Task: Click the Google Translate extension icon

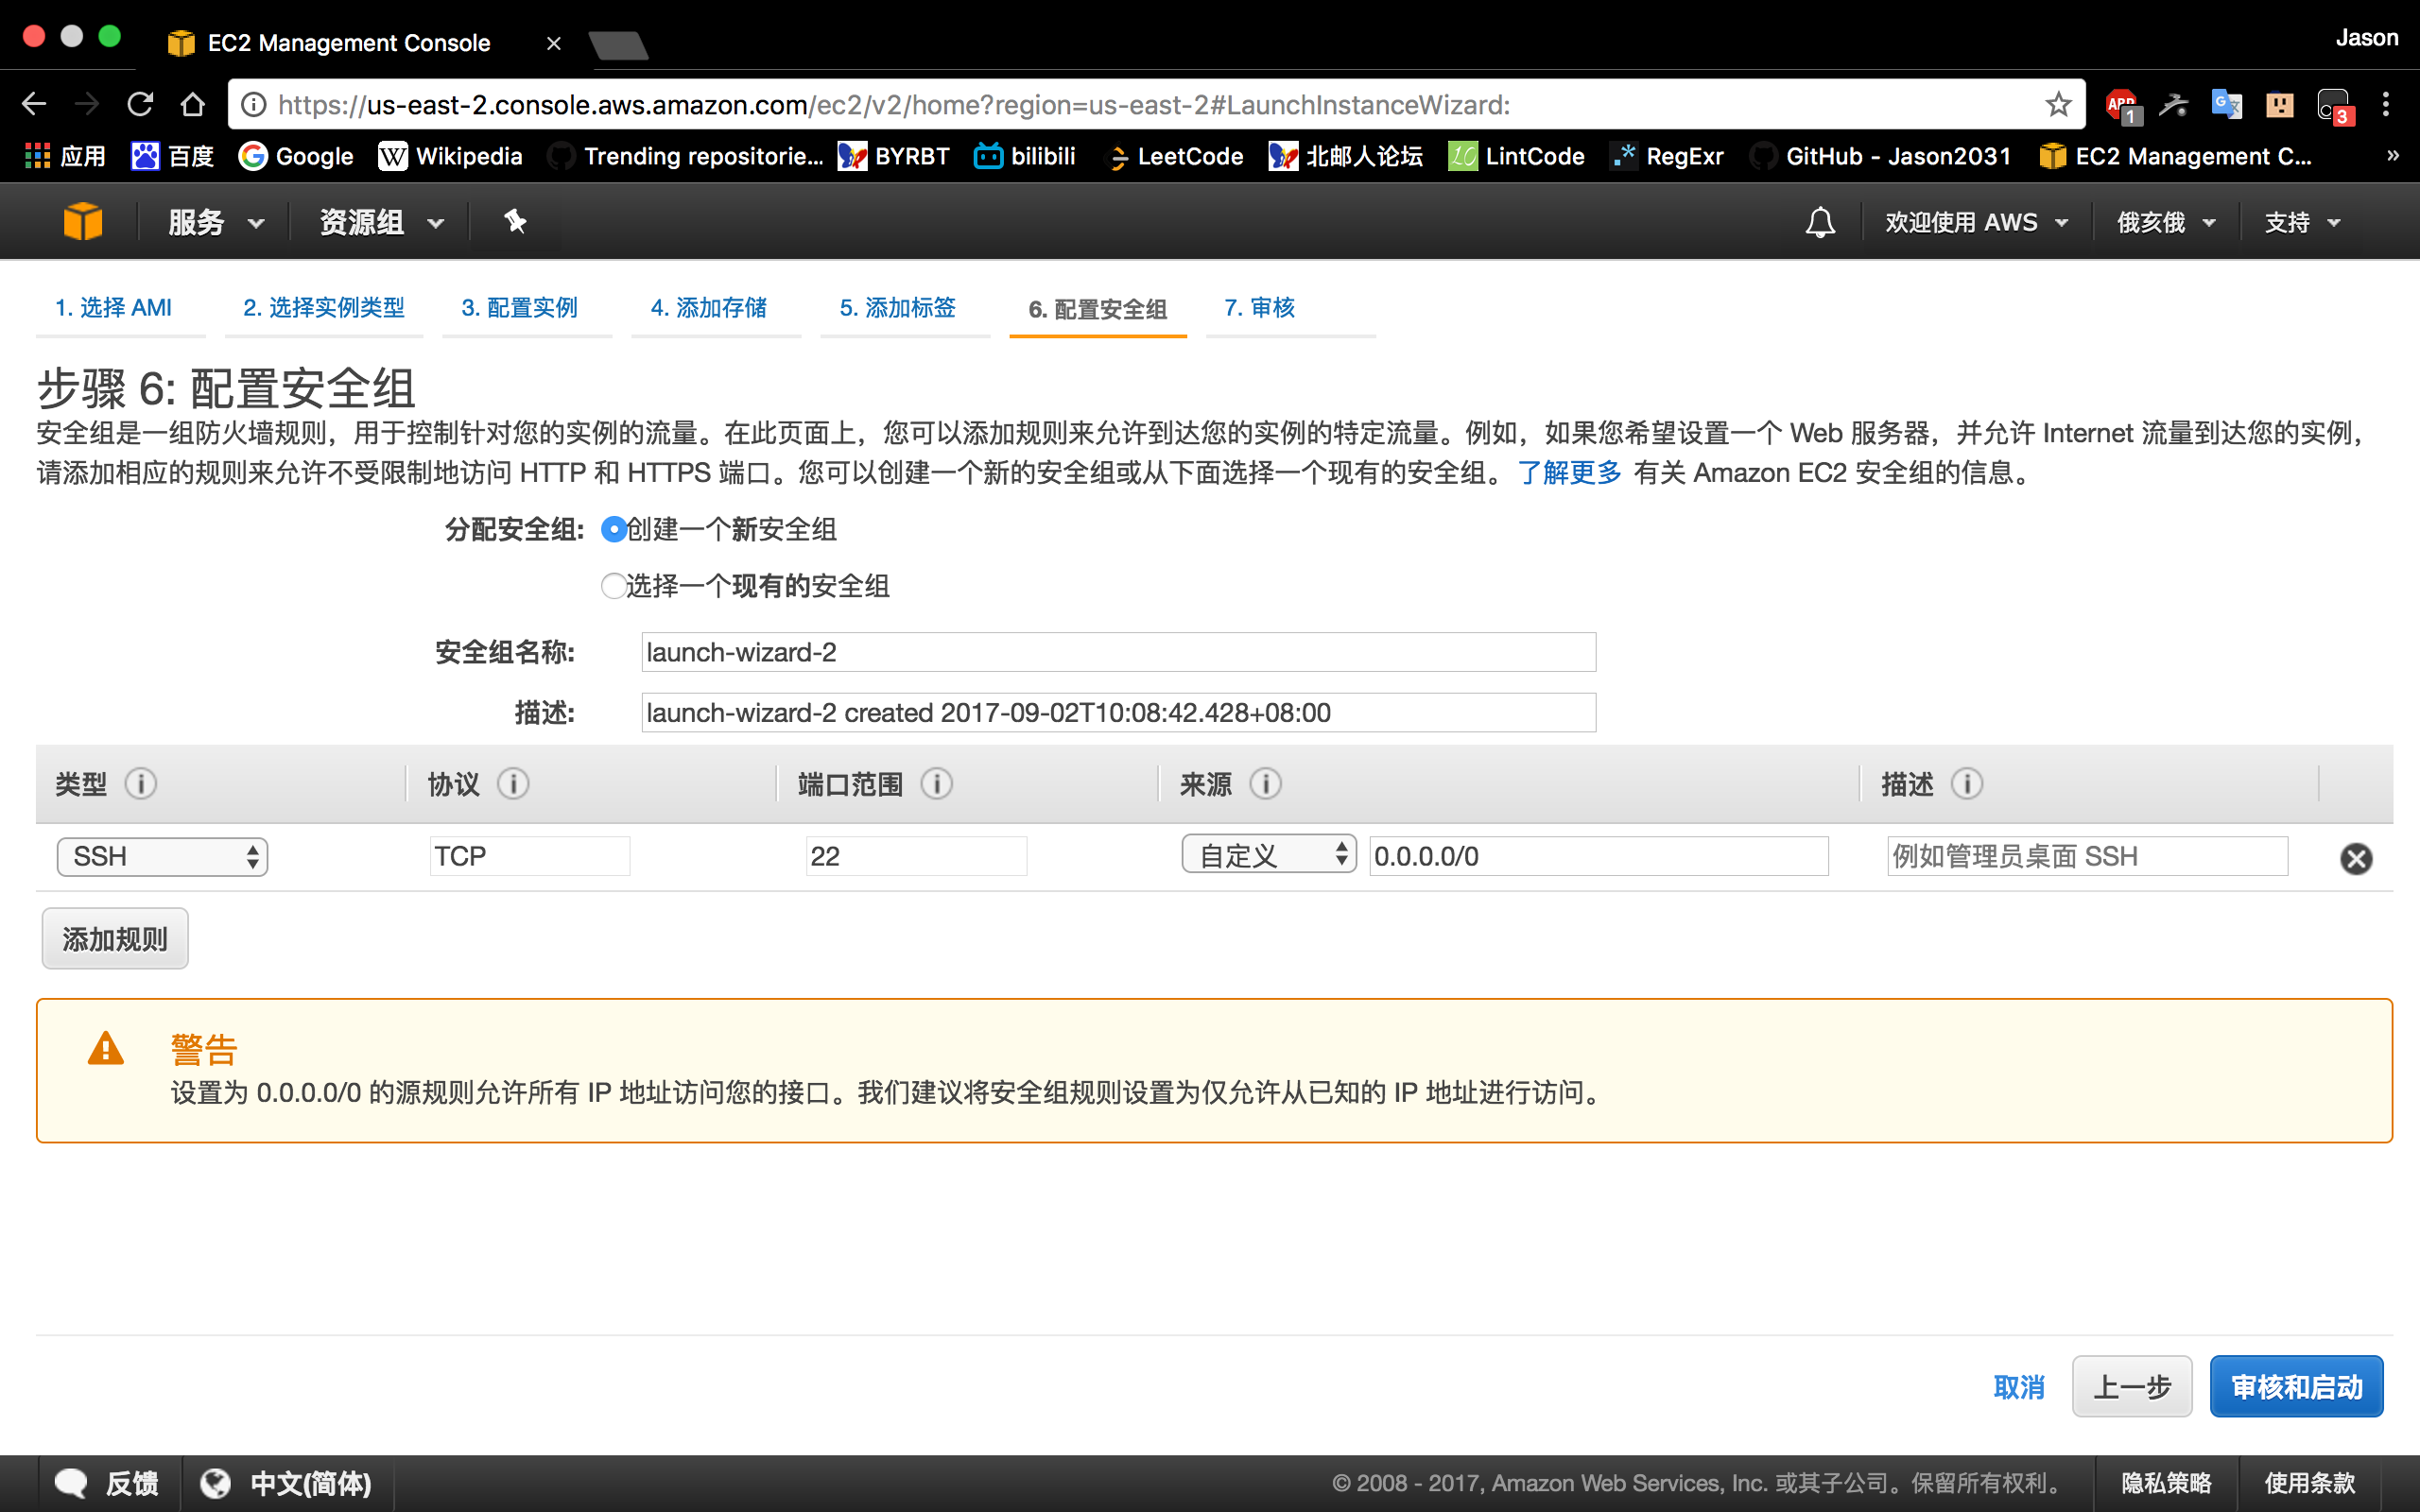Action: pyautogui.click(x=2226, y=104)
